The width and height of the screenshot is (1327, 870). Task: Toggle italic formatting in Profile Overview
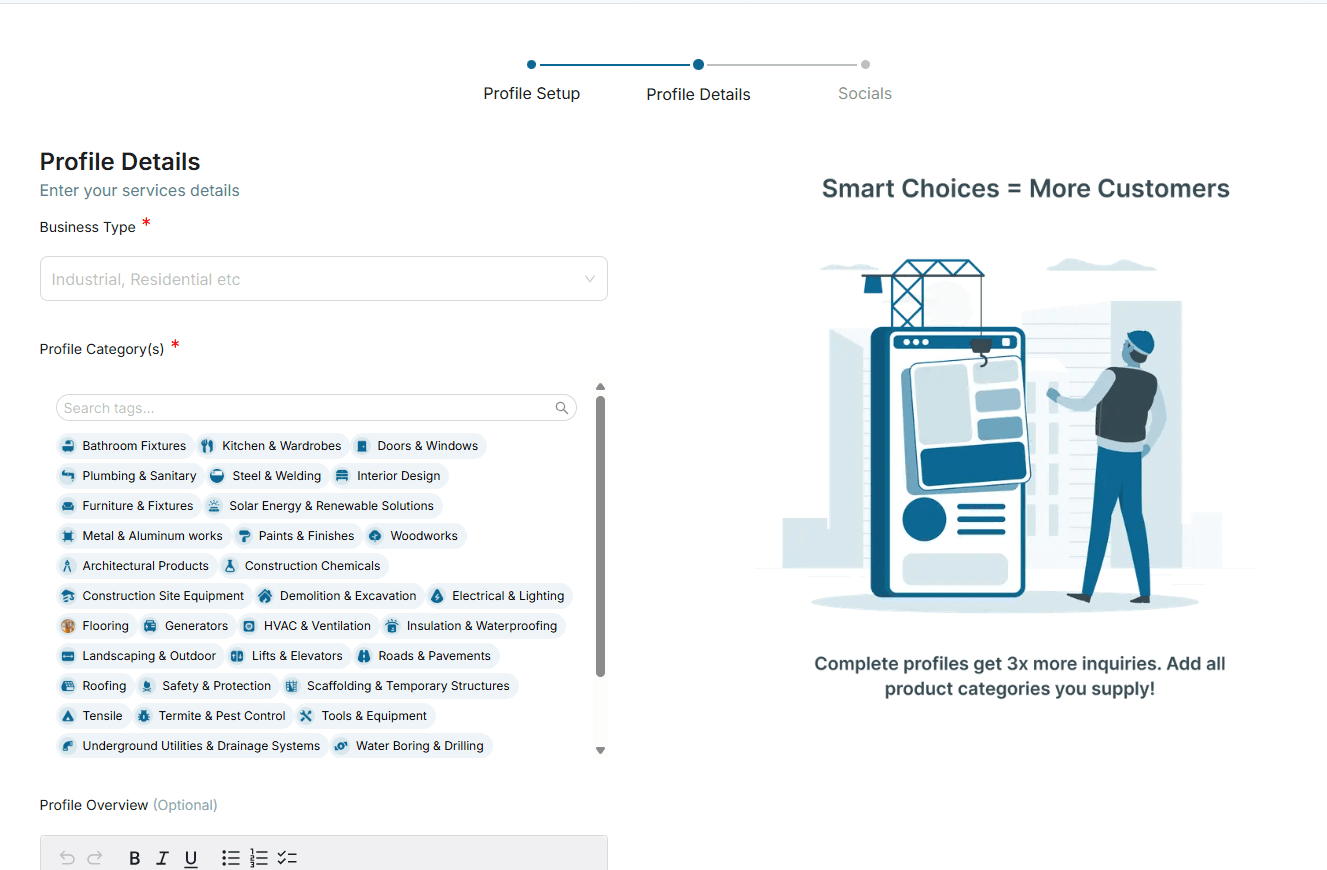(x=162, y=858)
